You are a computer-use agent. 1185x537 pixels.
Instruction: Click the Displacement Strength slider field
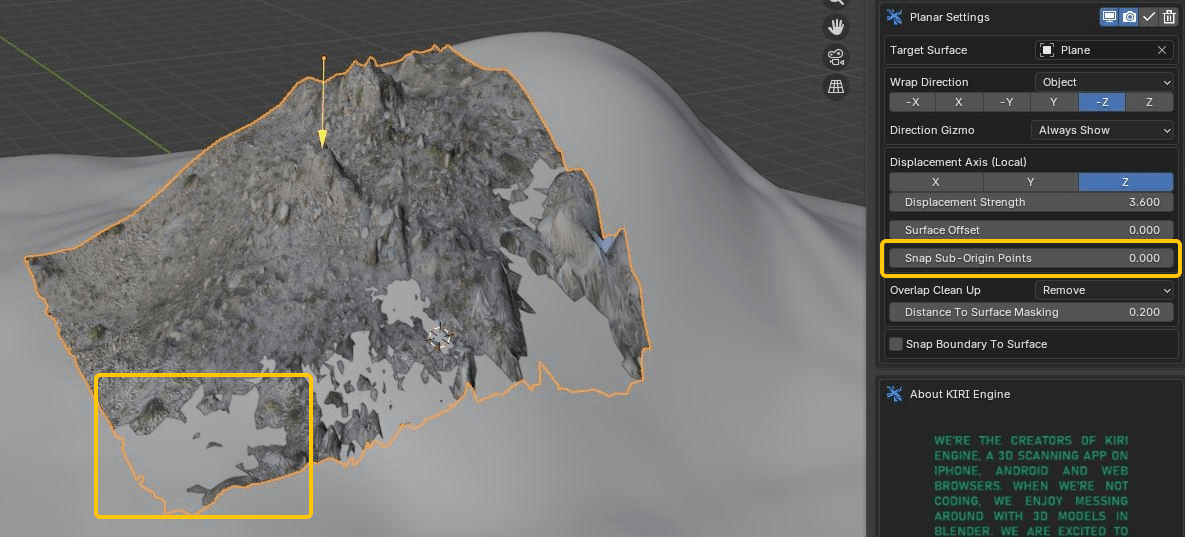1031,202
